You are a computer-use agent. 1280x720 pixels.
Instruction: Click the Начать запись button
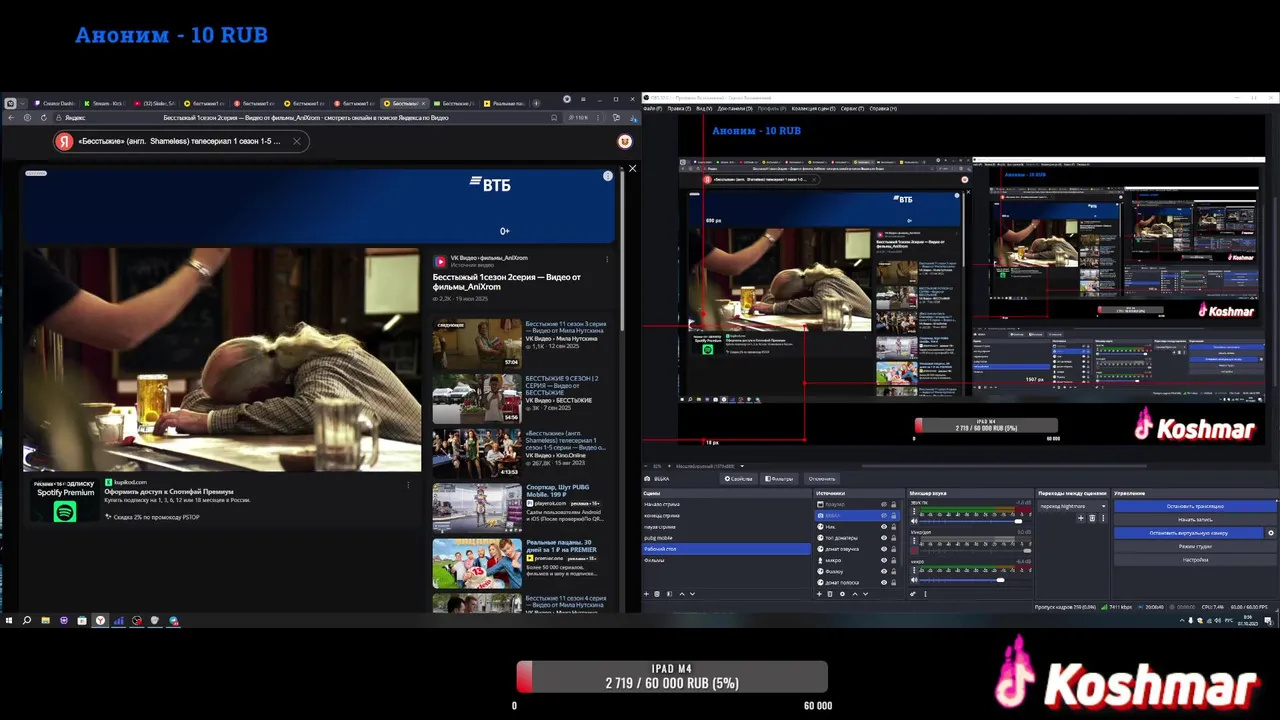tap(1195, 520)
